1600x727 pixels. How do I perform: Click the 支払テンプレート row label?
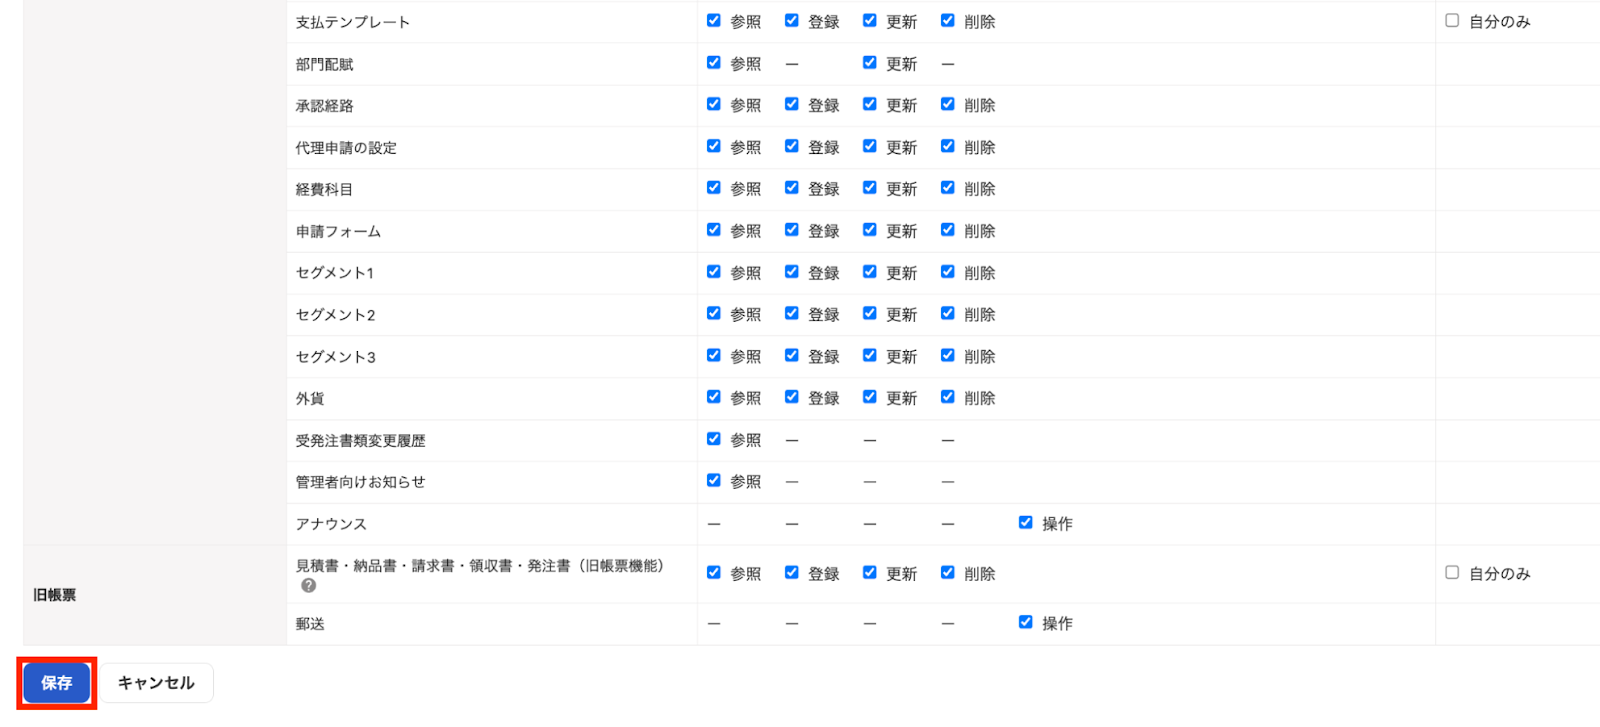click(353, 22)
